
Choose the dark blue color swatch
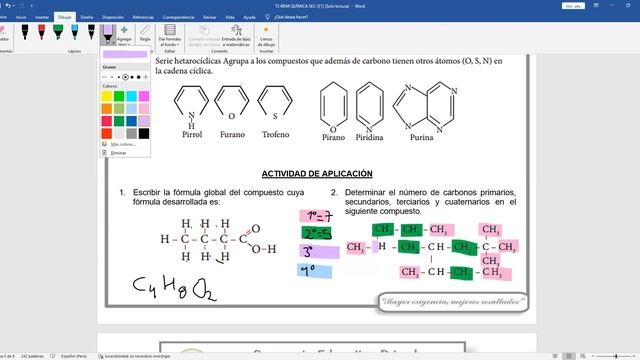131,121
